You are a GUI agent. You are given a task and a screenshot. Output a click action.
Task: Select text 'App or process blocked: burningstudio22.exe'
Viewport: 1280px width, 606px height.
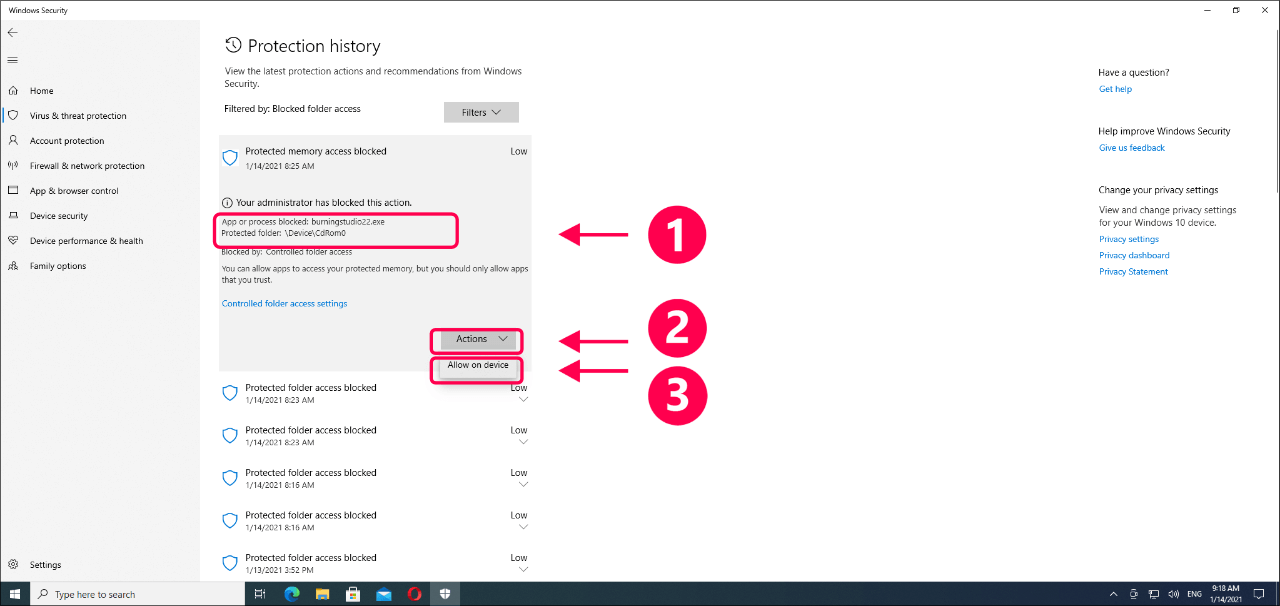coord(303,222)
